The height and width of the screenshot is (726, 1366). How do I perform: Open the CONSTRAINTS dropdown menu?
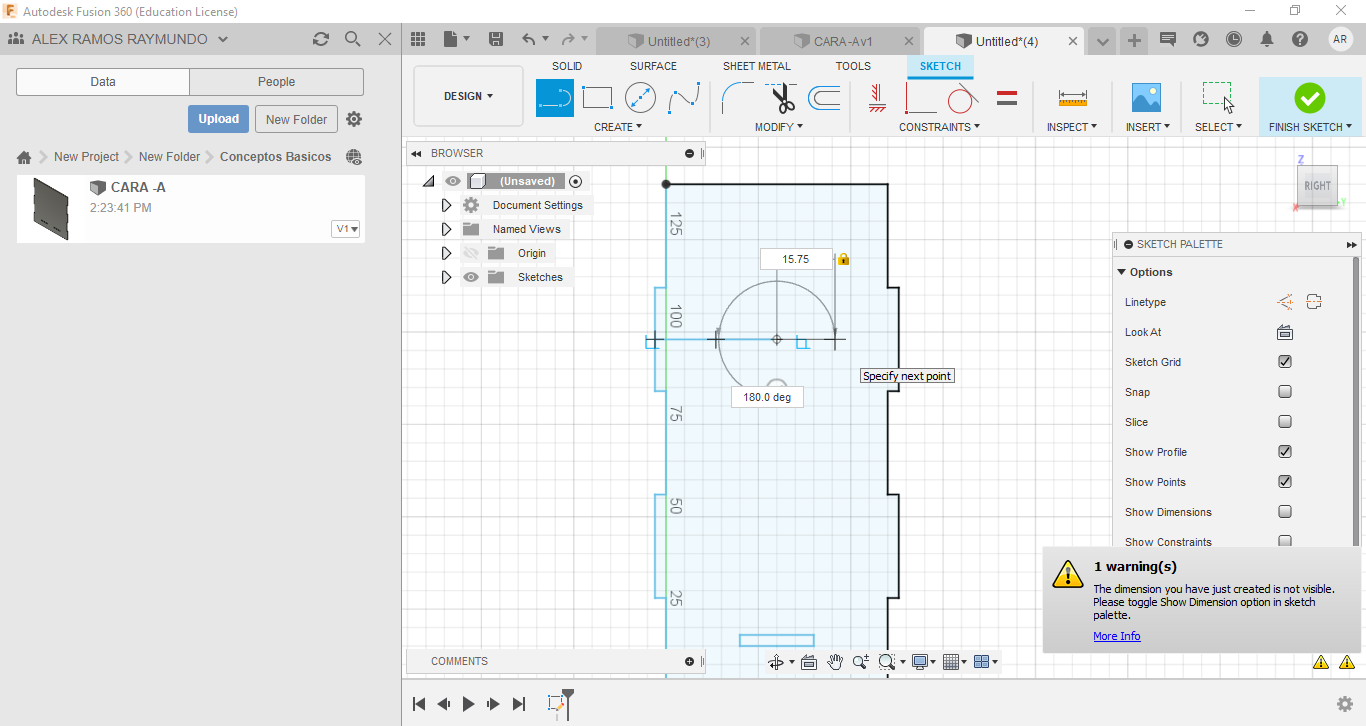click(939, 127)
